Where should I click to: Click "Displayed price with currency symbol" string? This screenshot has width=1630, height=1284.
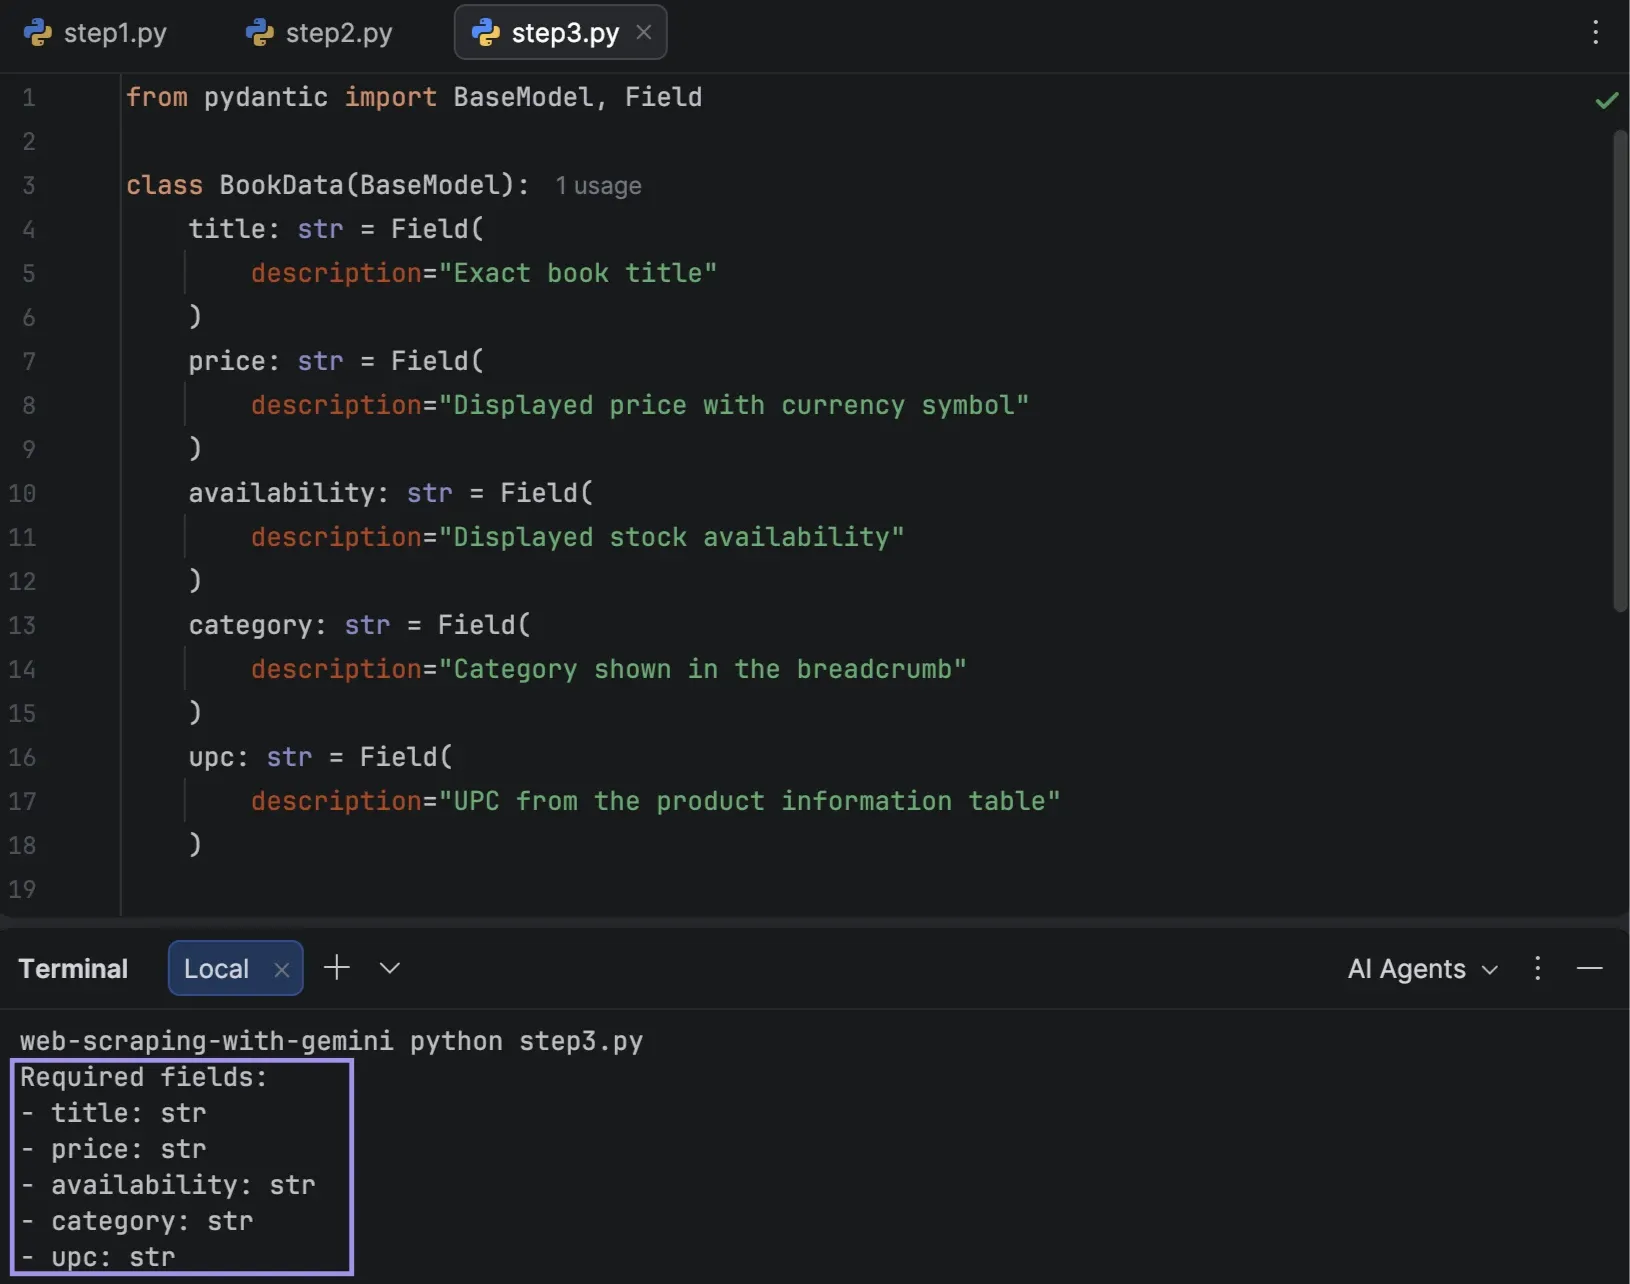[734, 405]
